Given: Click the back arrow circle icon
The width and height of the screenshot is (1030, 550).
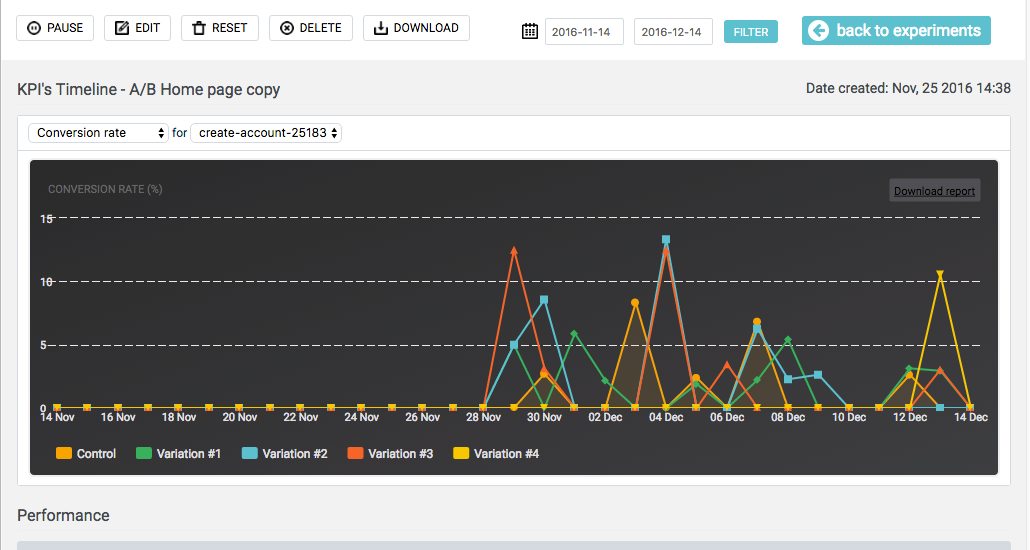Looking at the screenshot, I should click(818, 31).
